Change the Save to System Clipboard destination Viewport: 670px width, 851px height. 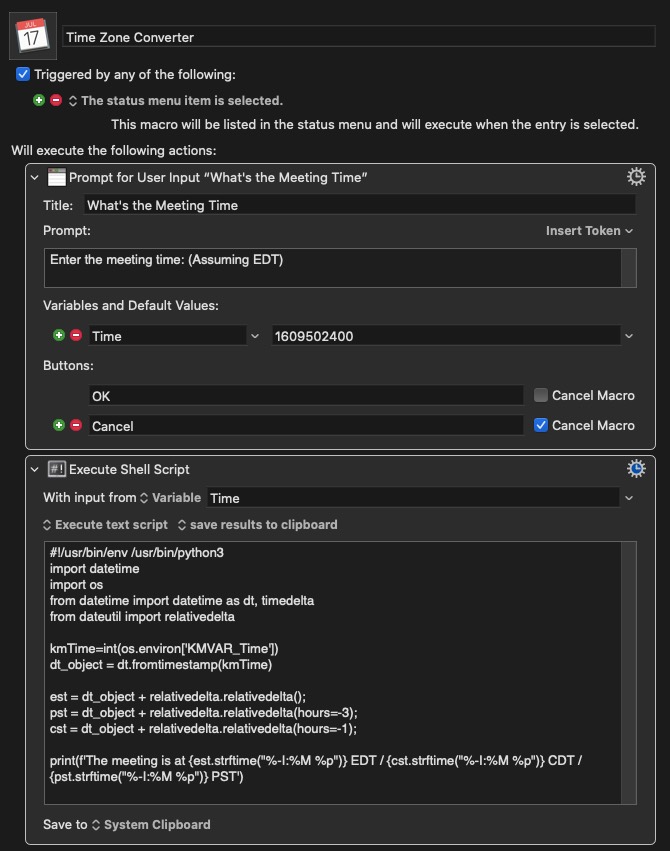coord(151,824)
